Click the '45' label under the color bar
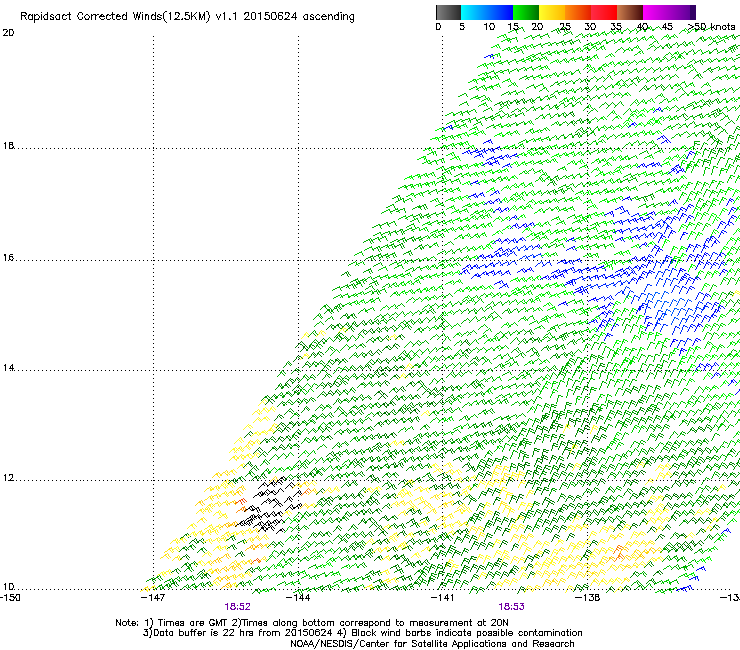This screenshot has width=740, height=650. point(667,27)
